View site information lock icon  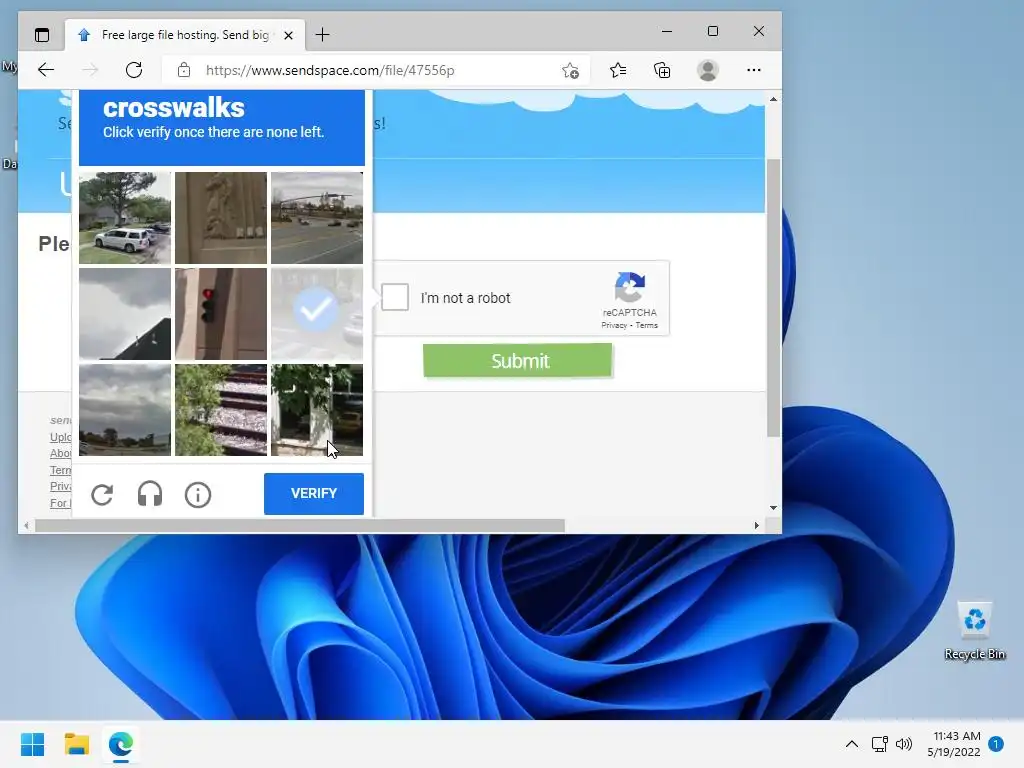(184, 70)
